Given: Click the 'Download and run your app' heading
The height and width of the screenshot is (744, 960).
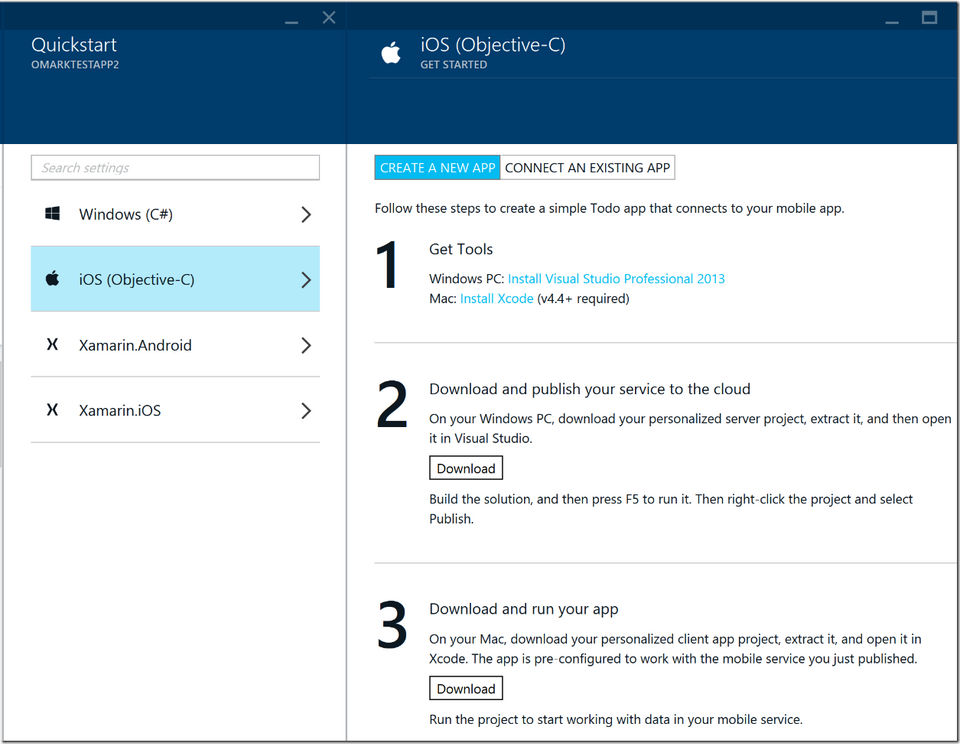Looking at the screenshot, I should pos(523,609).
